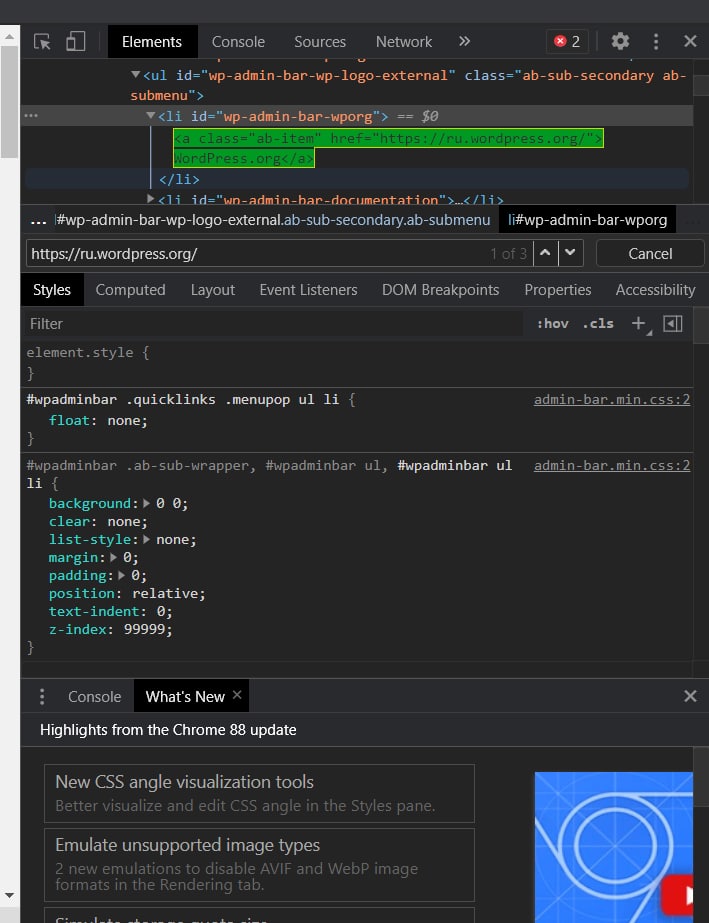
Task: Open DevTools settings gear
Action: point(620,41)
